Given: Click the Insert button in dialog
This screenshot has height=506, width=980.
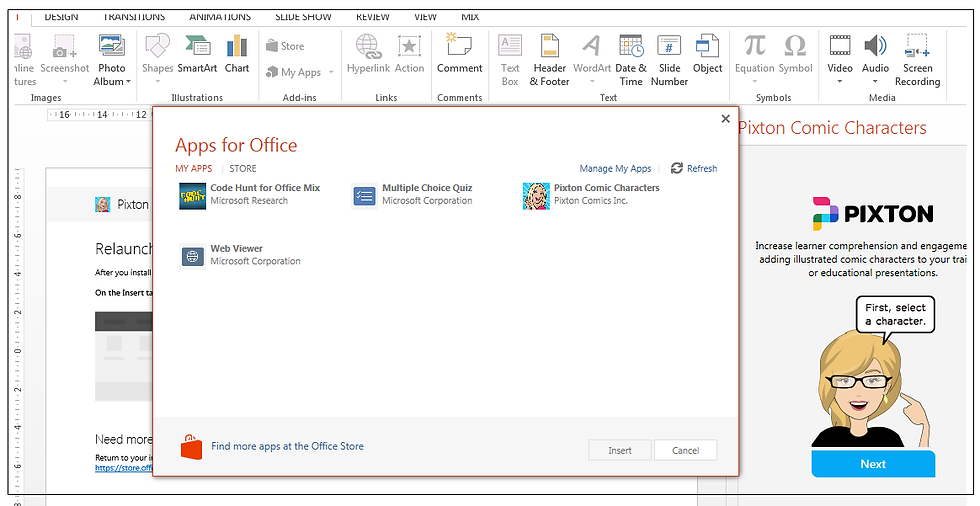Looking at the screenshot, I should (620, 450).
